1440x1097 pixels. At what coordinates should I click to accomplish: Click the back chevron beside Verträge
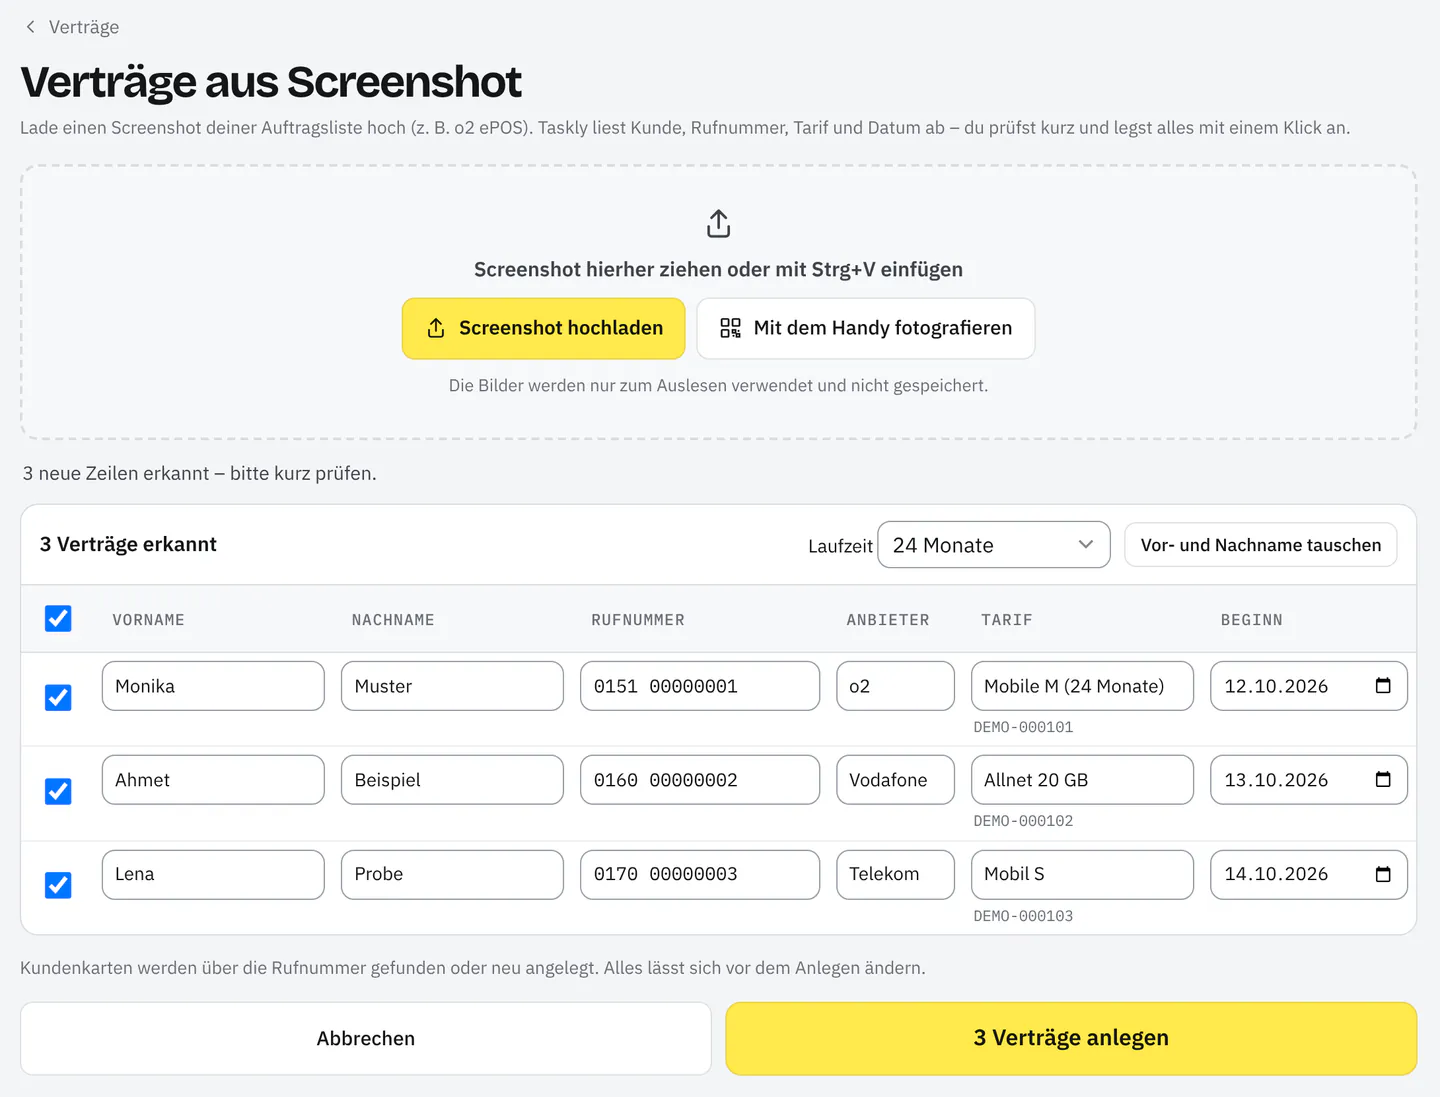pyautogui.click(x=30, y=27)
